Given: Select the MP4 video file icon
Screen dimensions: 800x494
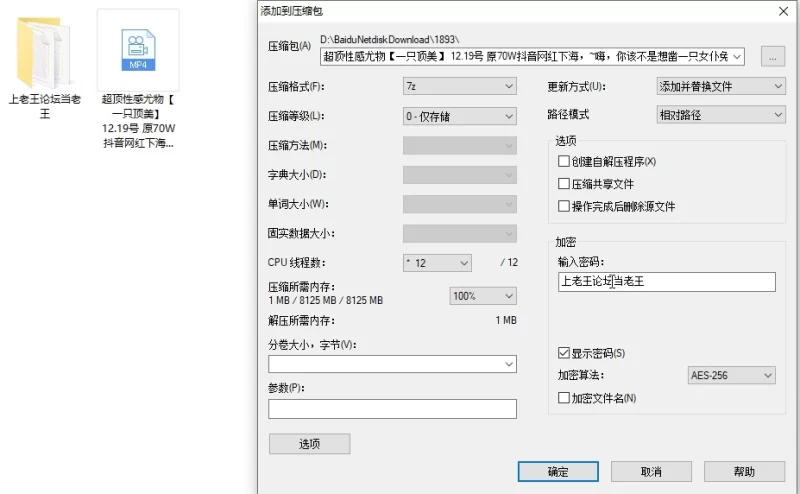Looking at the screenshot, I should tap(138, 50).
